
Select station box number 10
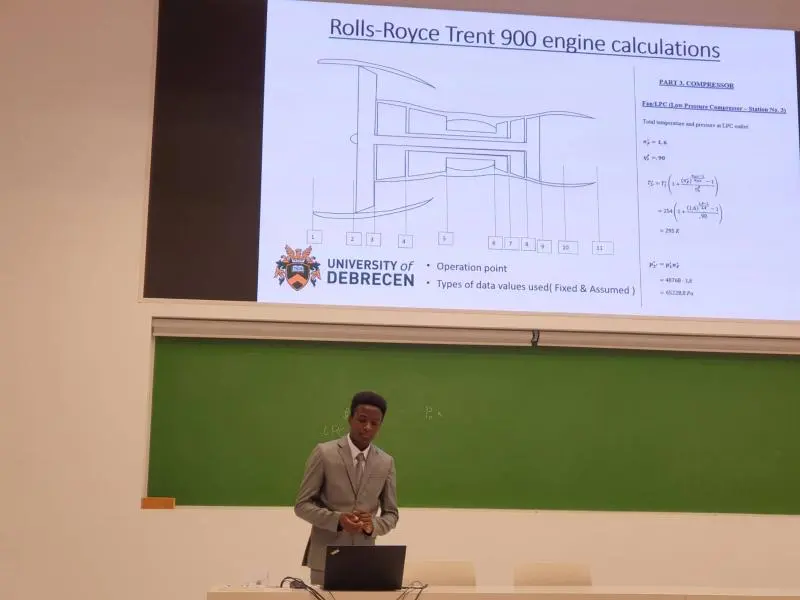click(x=567, y=247)
